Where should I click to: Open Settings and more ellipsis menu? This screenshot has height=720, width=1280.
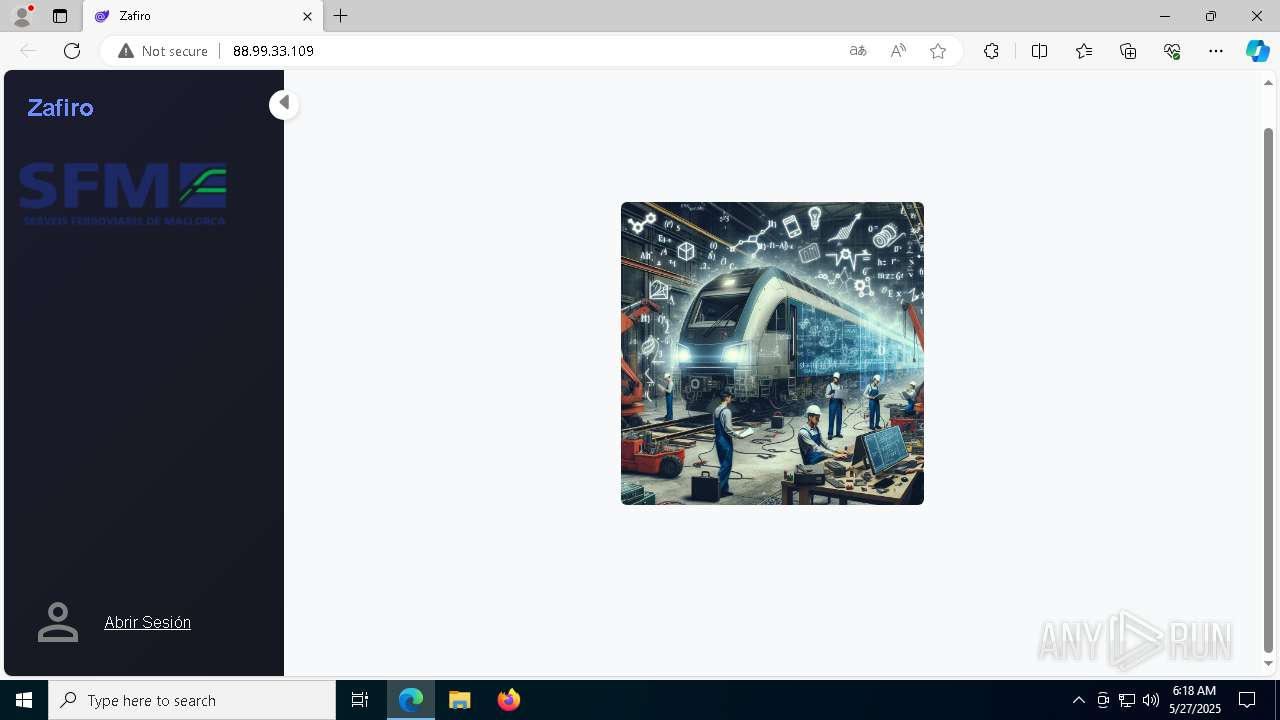click(1216, 51)
